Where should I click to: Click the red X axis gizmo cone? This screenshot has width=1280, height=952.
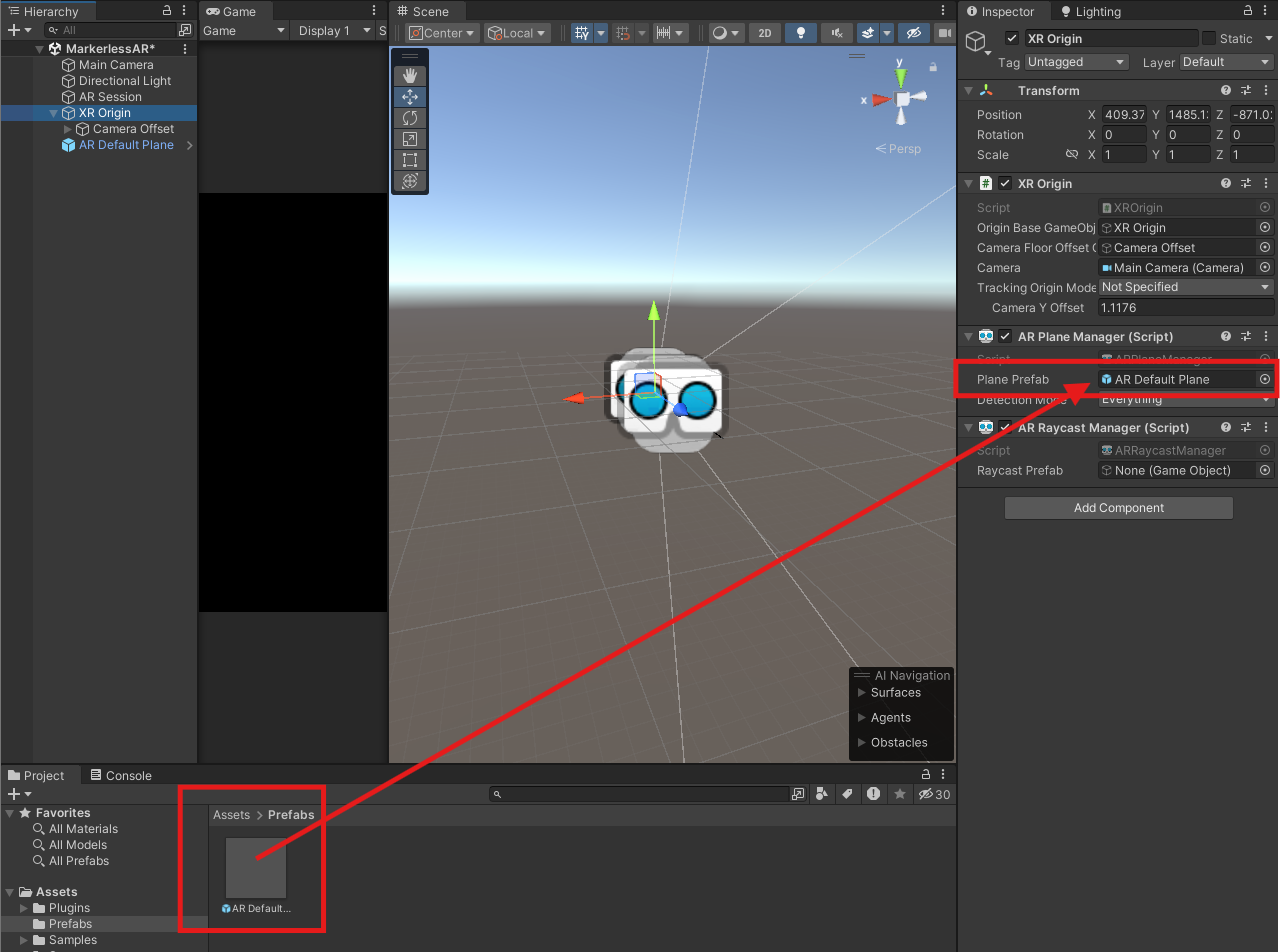click(x=879, y=99)
